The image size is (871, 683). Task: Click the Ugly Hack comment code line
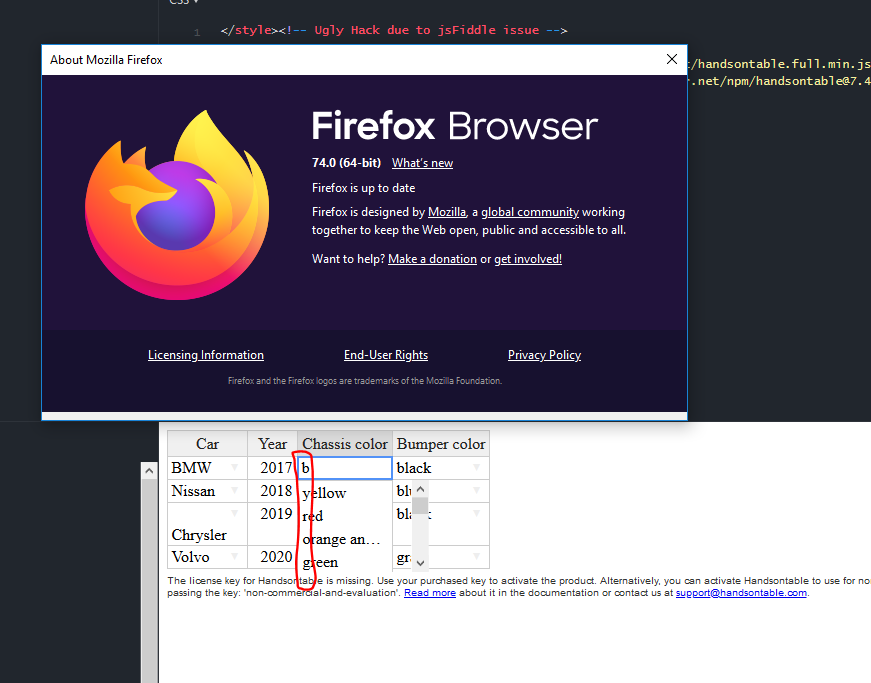pyautogui.click(x=394, y=30)
